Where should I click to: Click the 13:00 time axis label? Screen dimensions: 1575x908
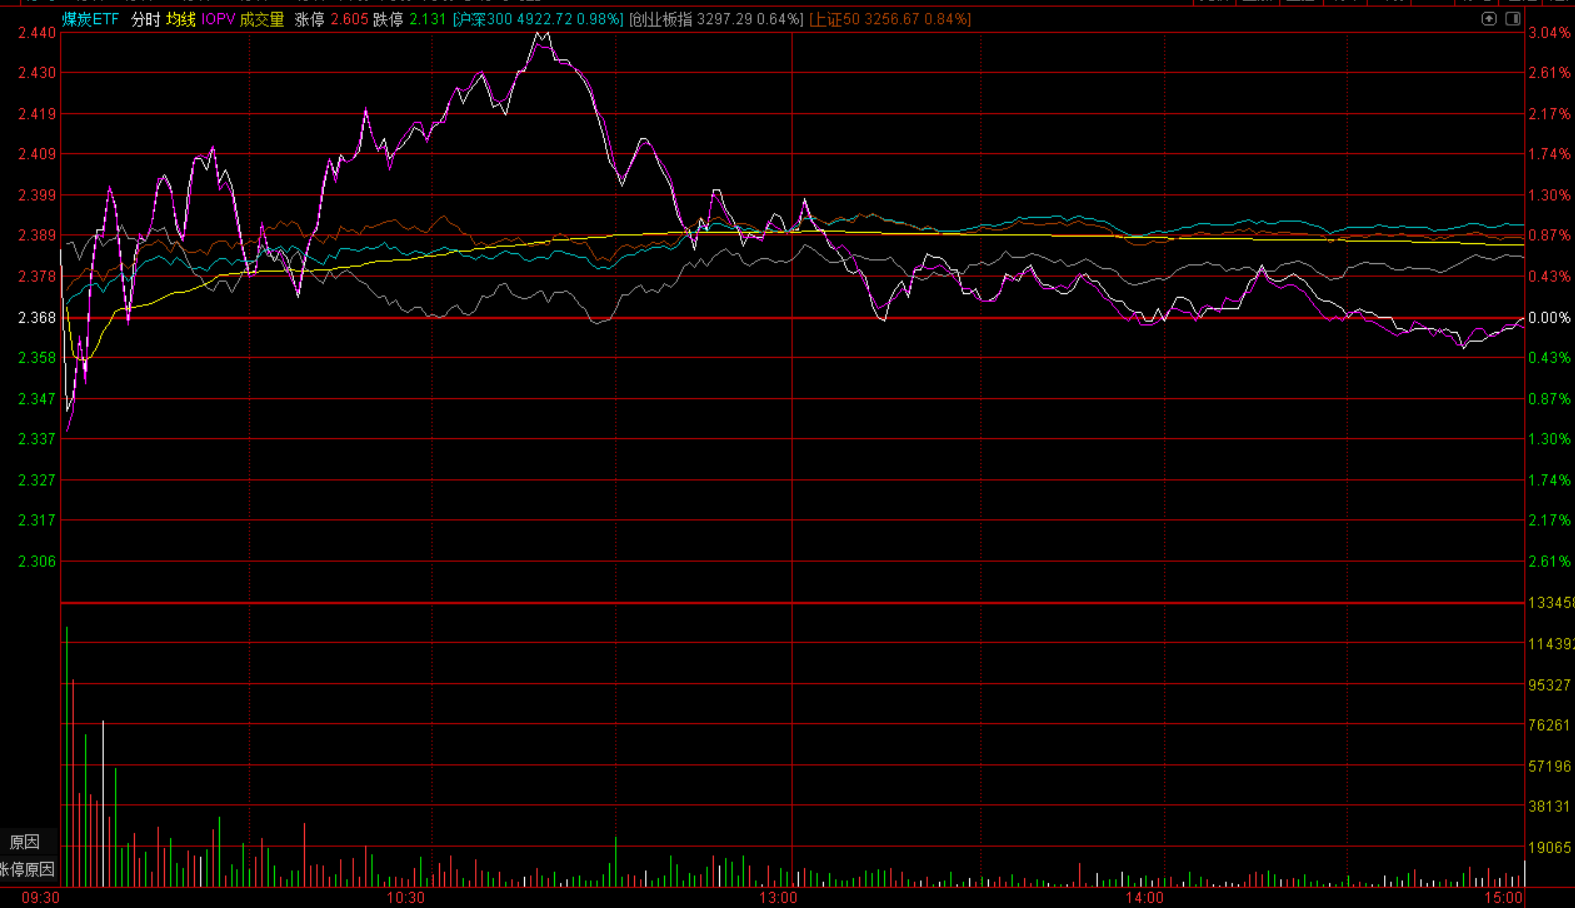click(778, 898)
